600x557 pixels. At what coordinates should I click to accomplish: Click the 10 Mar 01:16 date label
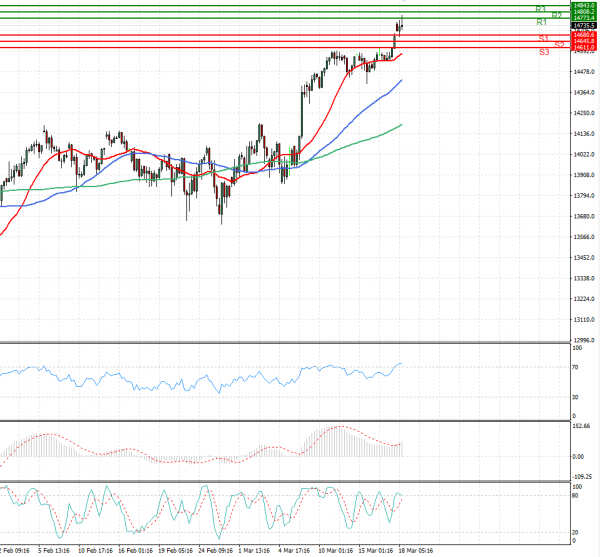(x=336, y=550)
